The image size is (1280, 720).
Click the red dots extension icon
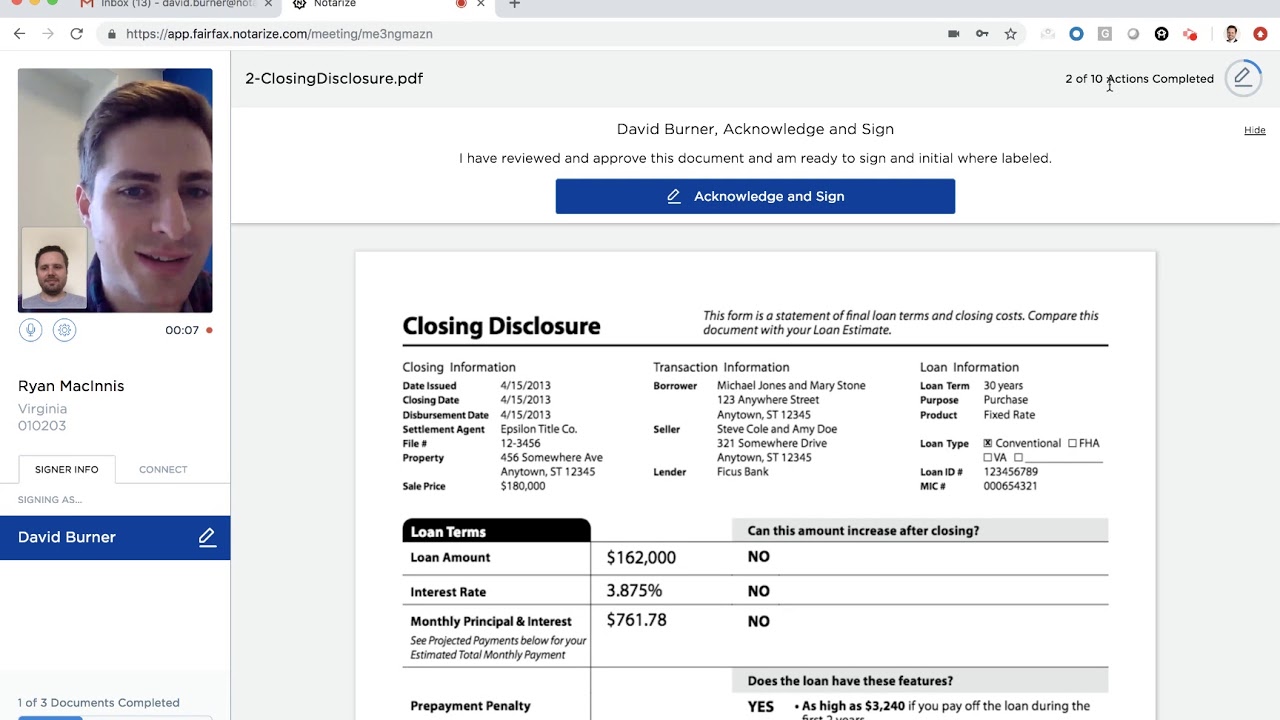click(x=1190, y=34)
